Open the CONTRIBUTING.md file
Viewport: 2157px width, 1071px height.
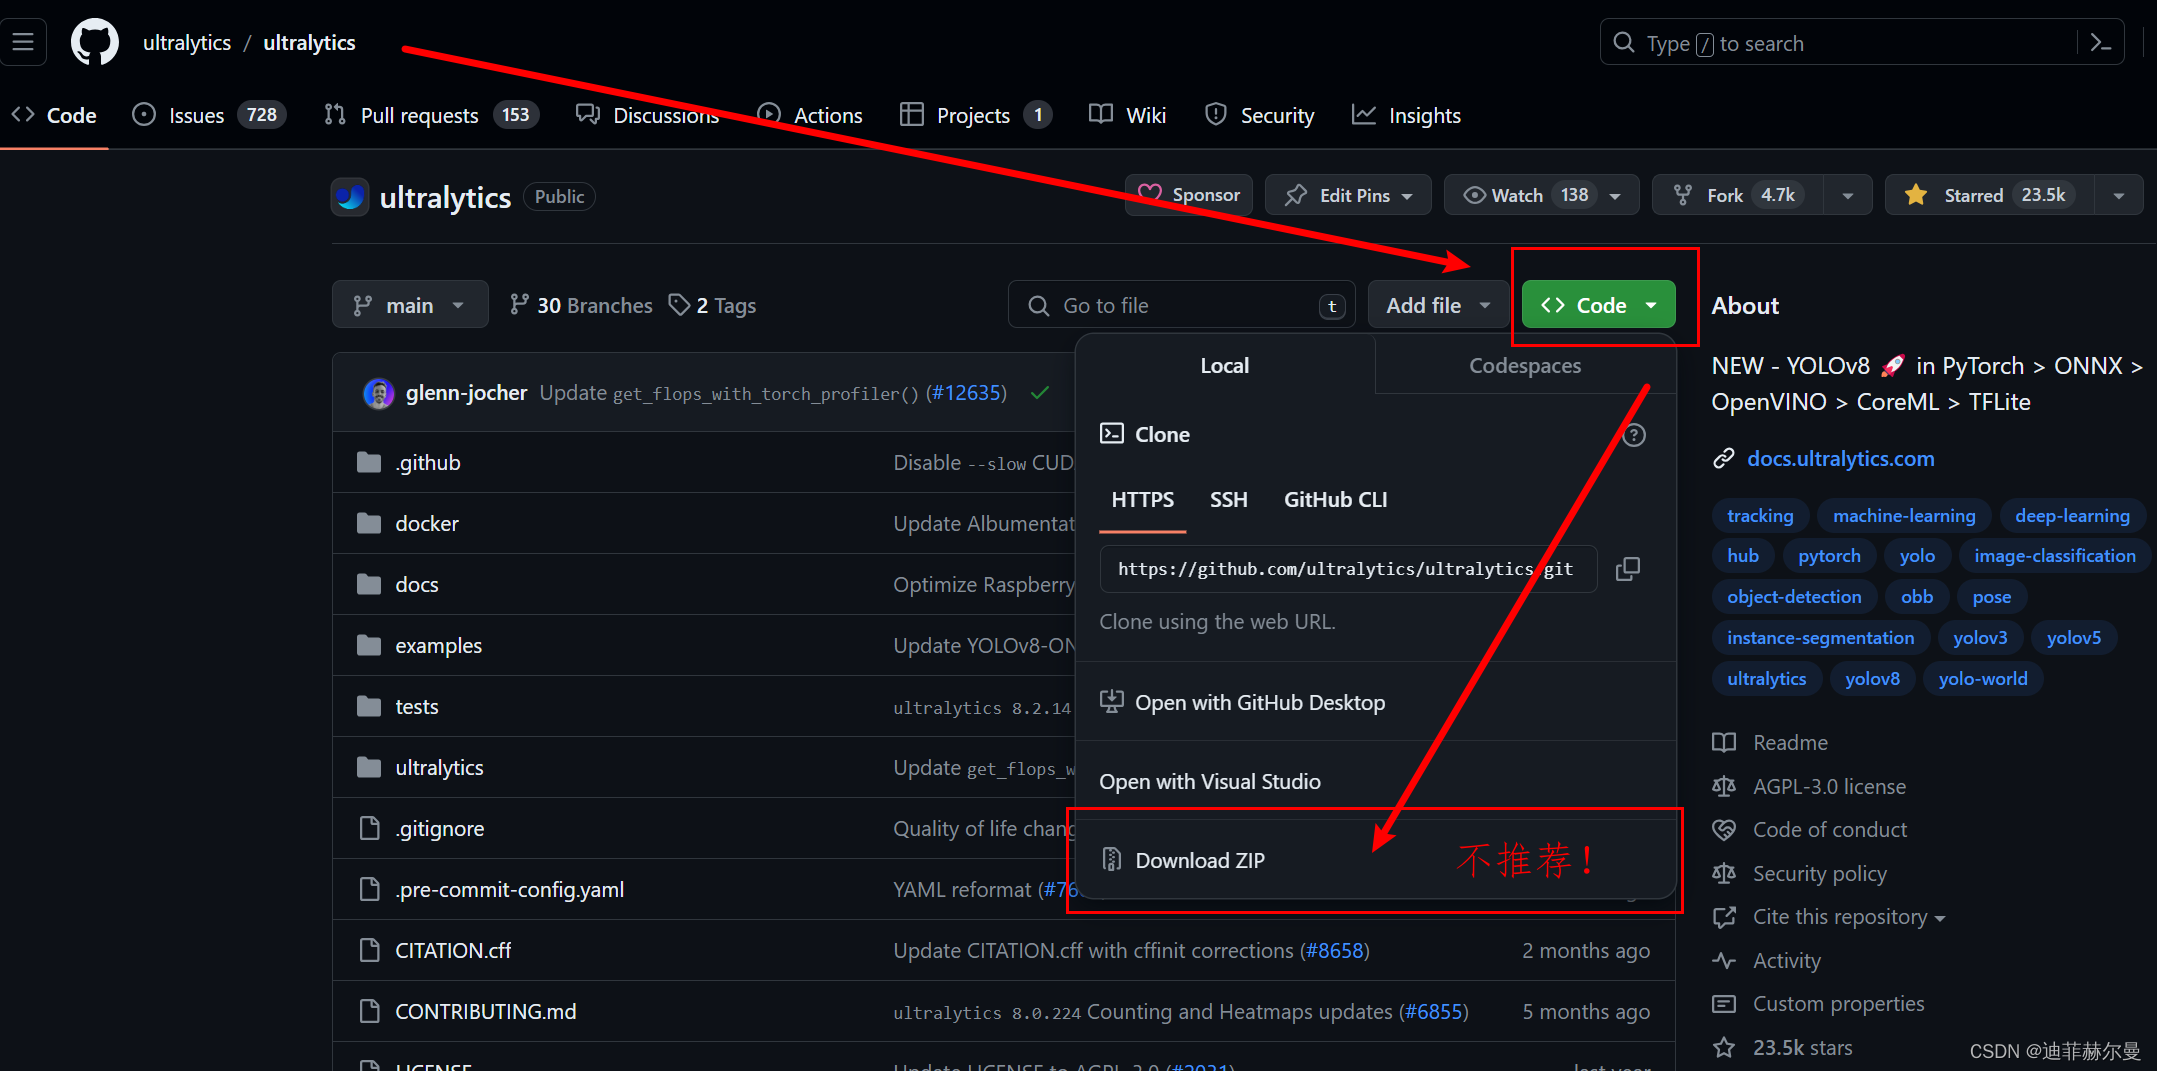click(x=486, y=1011)
